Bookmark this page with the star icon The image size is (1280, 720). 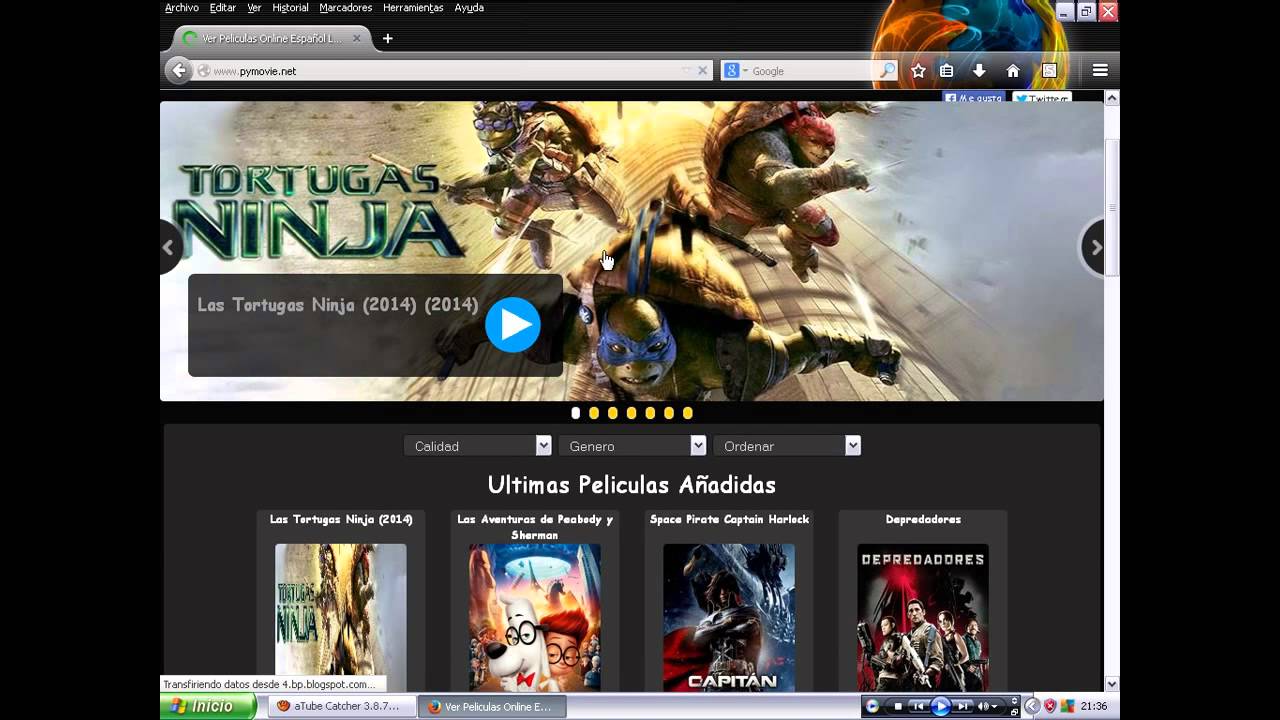918,70
